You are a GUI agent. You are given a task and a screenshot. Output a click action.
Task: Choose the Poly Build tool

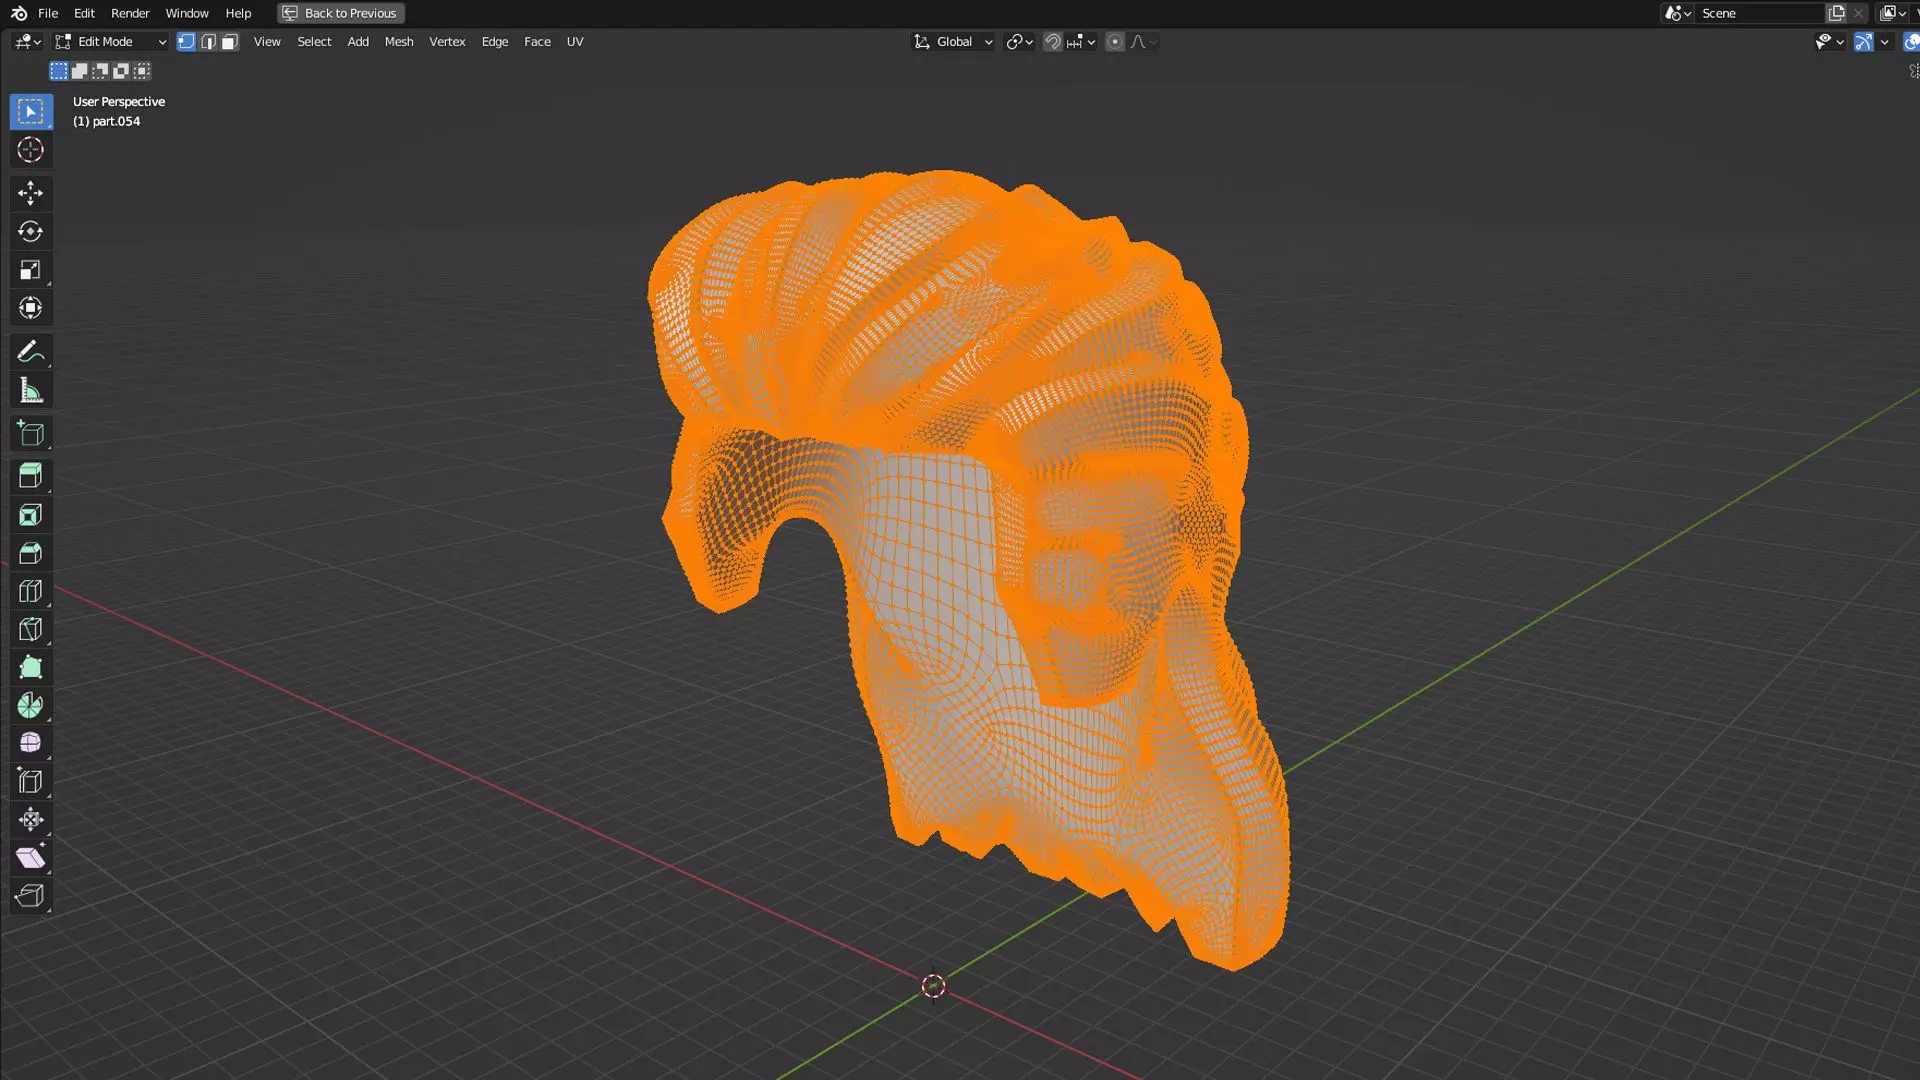click(x=31, y=667)
